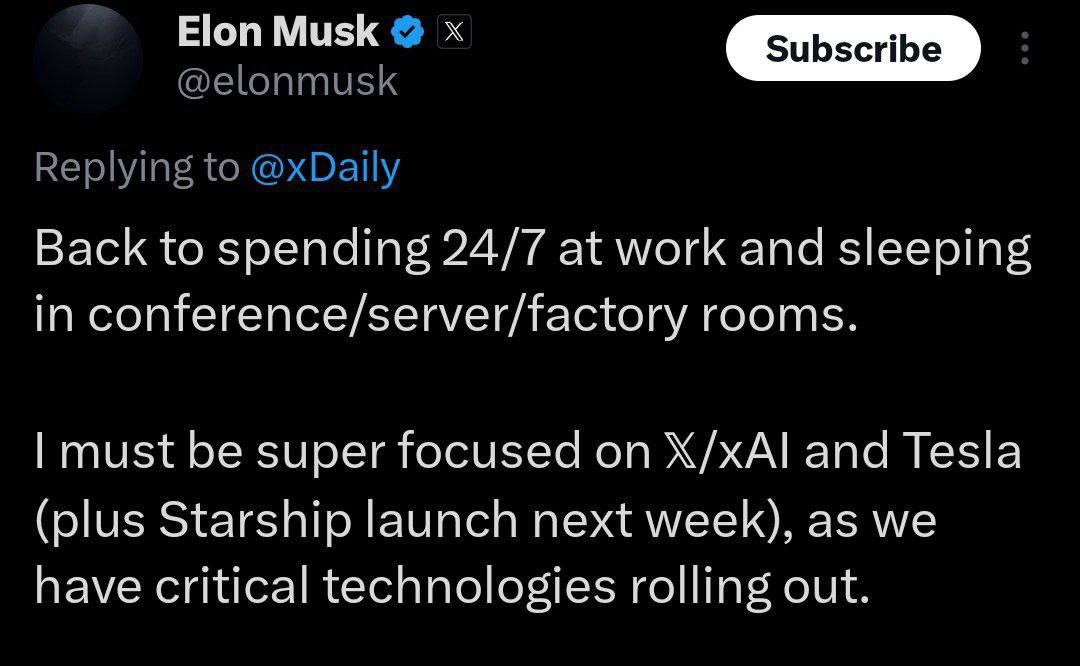Click the blue verified checkmark badge

pyautogui.click(x=408, y=32)
